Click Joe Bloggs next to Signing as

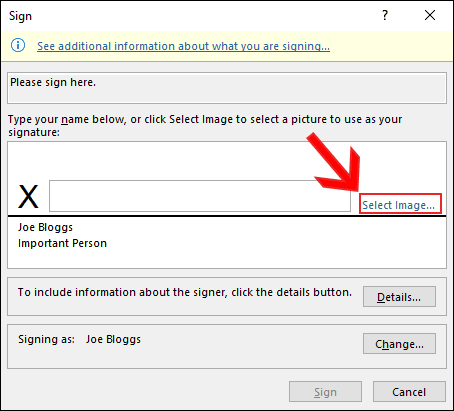coord(113,339)
